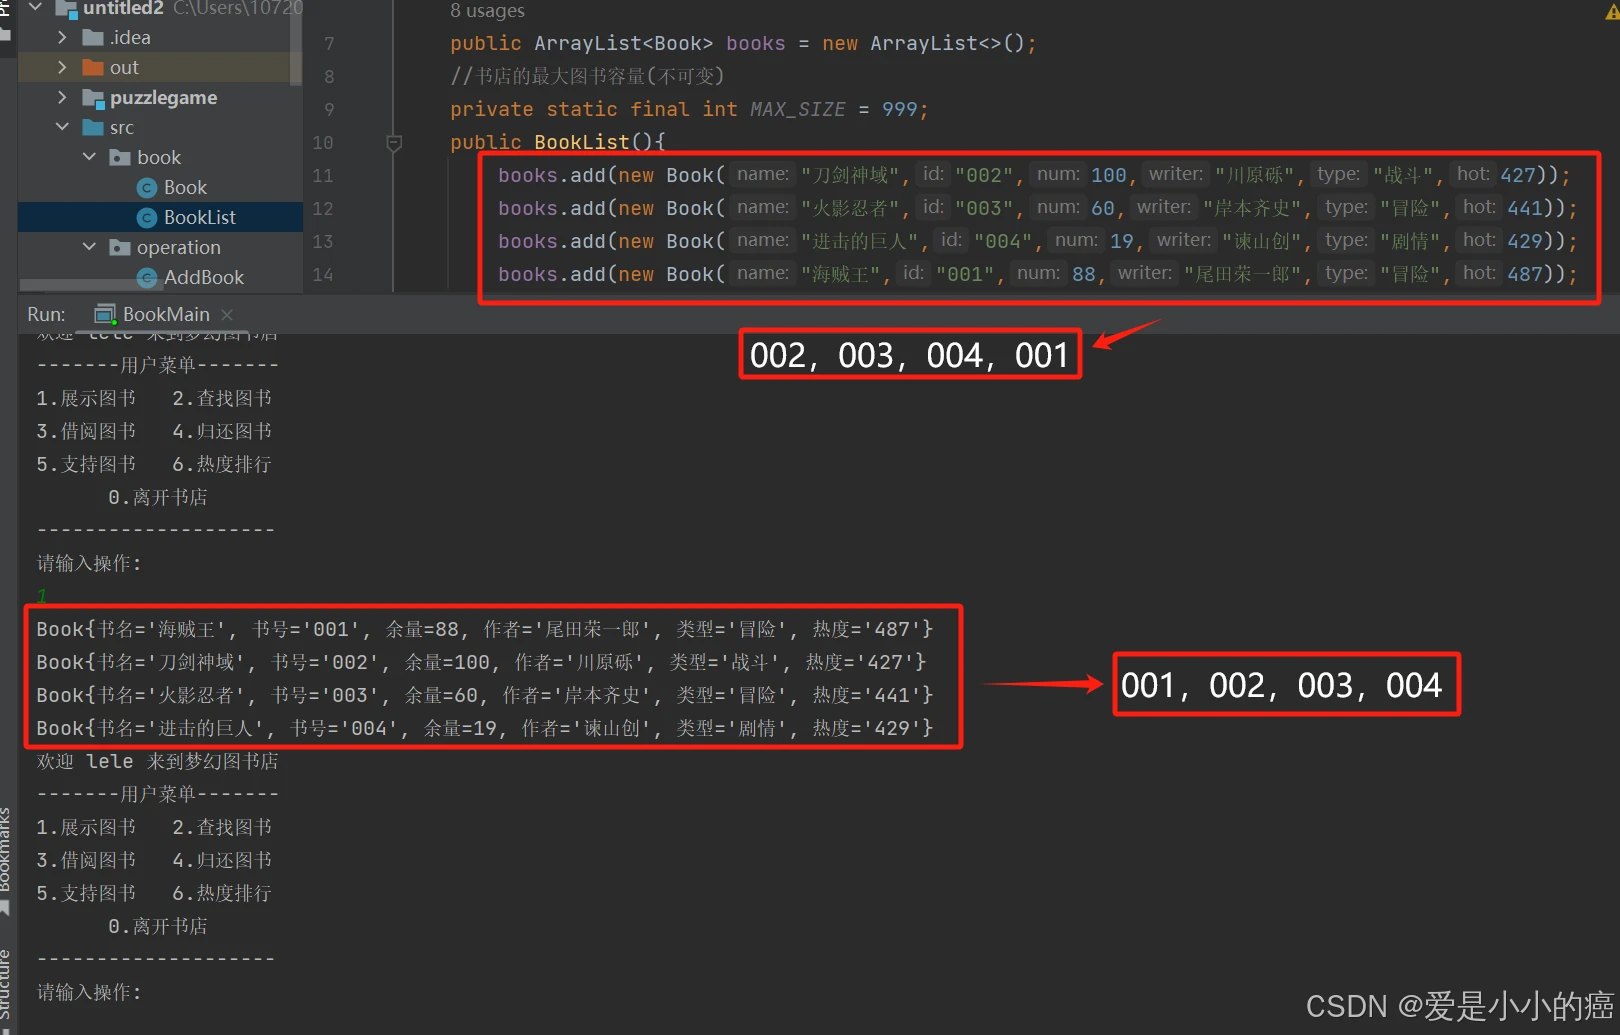Click the book package icon
The image size is (1620, 1035).
click(120, 157)
